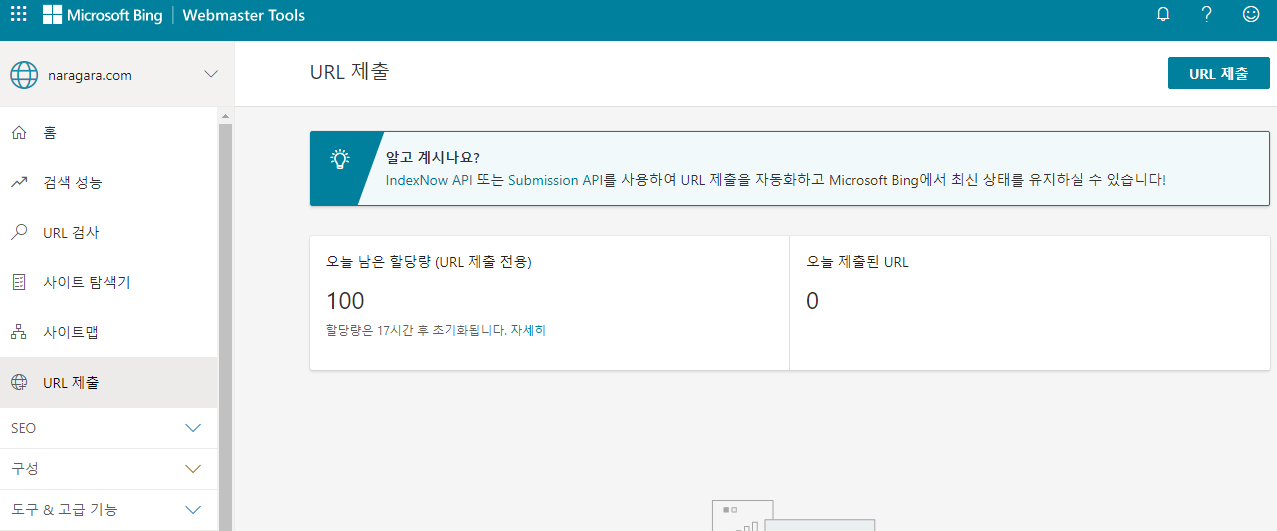Click the 알고 계시나요? heading
Screen dimensions: 1277x531
pyautogui.click(x=433, y=158)
